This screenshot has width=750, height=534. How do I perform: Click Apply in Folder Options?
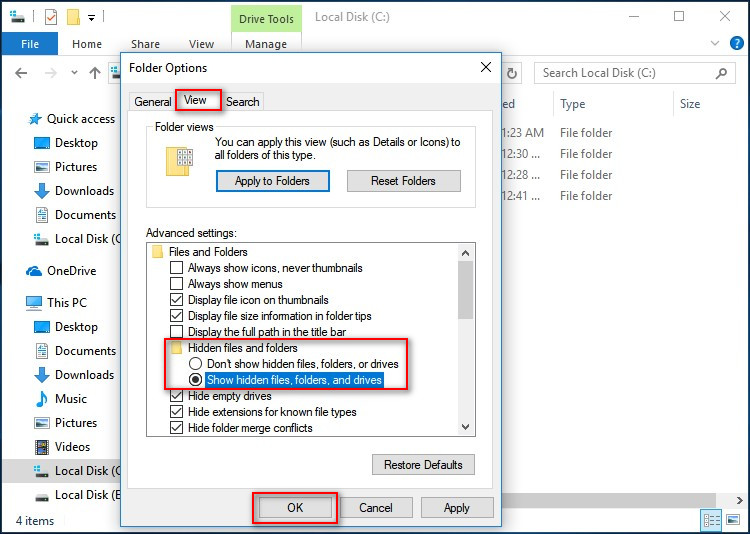click(457, 508)
